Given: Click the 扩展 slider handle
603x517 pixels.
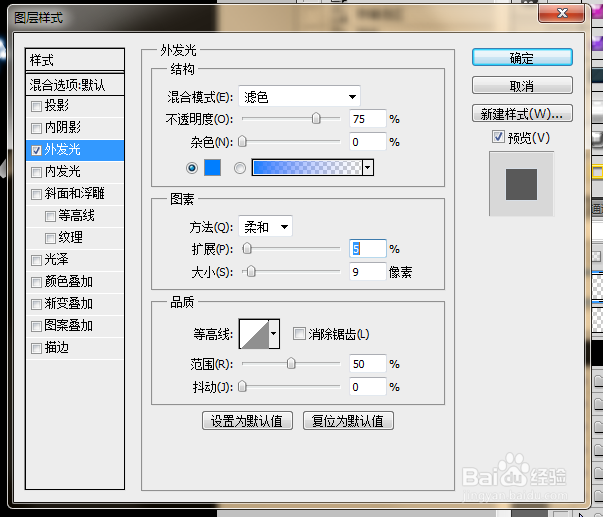Looking at the screenshot, I should [x=247, y=248].
